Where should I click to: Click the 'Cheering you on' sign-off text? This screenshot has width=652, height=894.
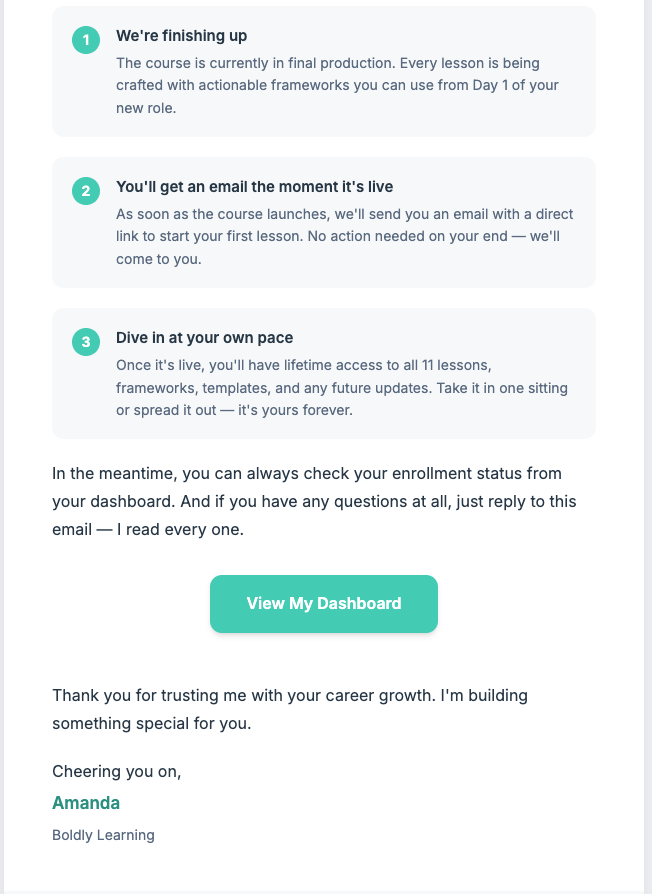pyautogui.click(x=117, y=771)
